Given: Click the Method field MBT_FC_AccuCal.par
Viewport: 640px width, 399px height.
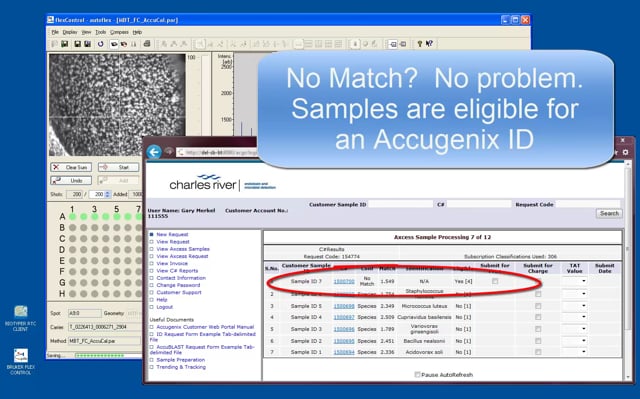Looking at the screenshot, I should click(x=104, y=341).
